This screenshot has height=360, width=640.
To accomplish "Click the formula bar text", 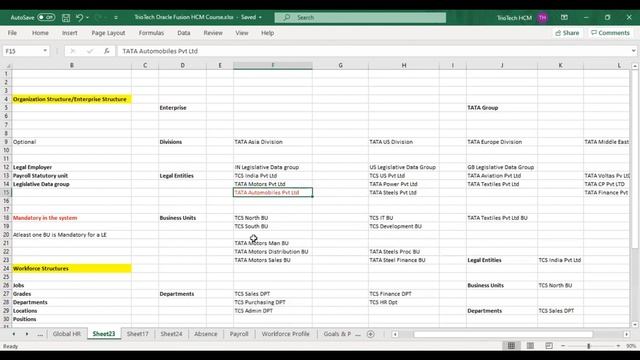I will 160,51.
